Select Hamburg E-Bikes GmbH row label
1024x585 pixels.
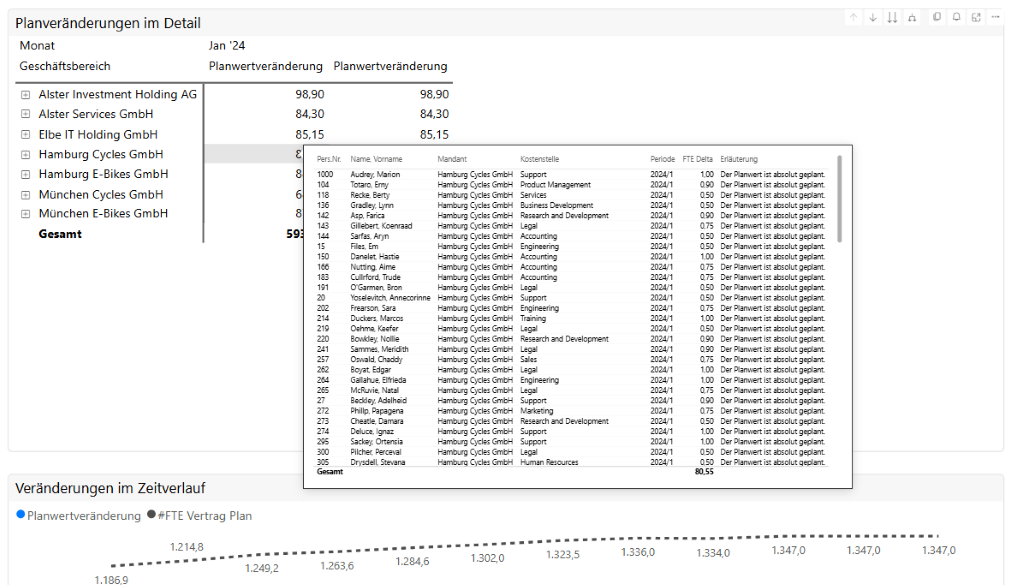pyautogui.click(x=103, y=174)
